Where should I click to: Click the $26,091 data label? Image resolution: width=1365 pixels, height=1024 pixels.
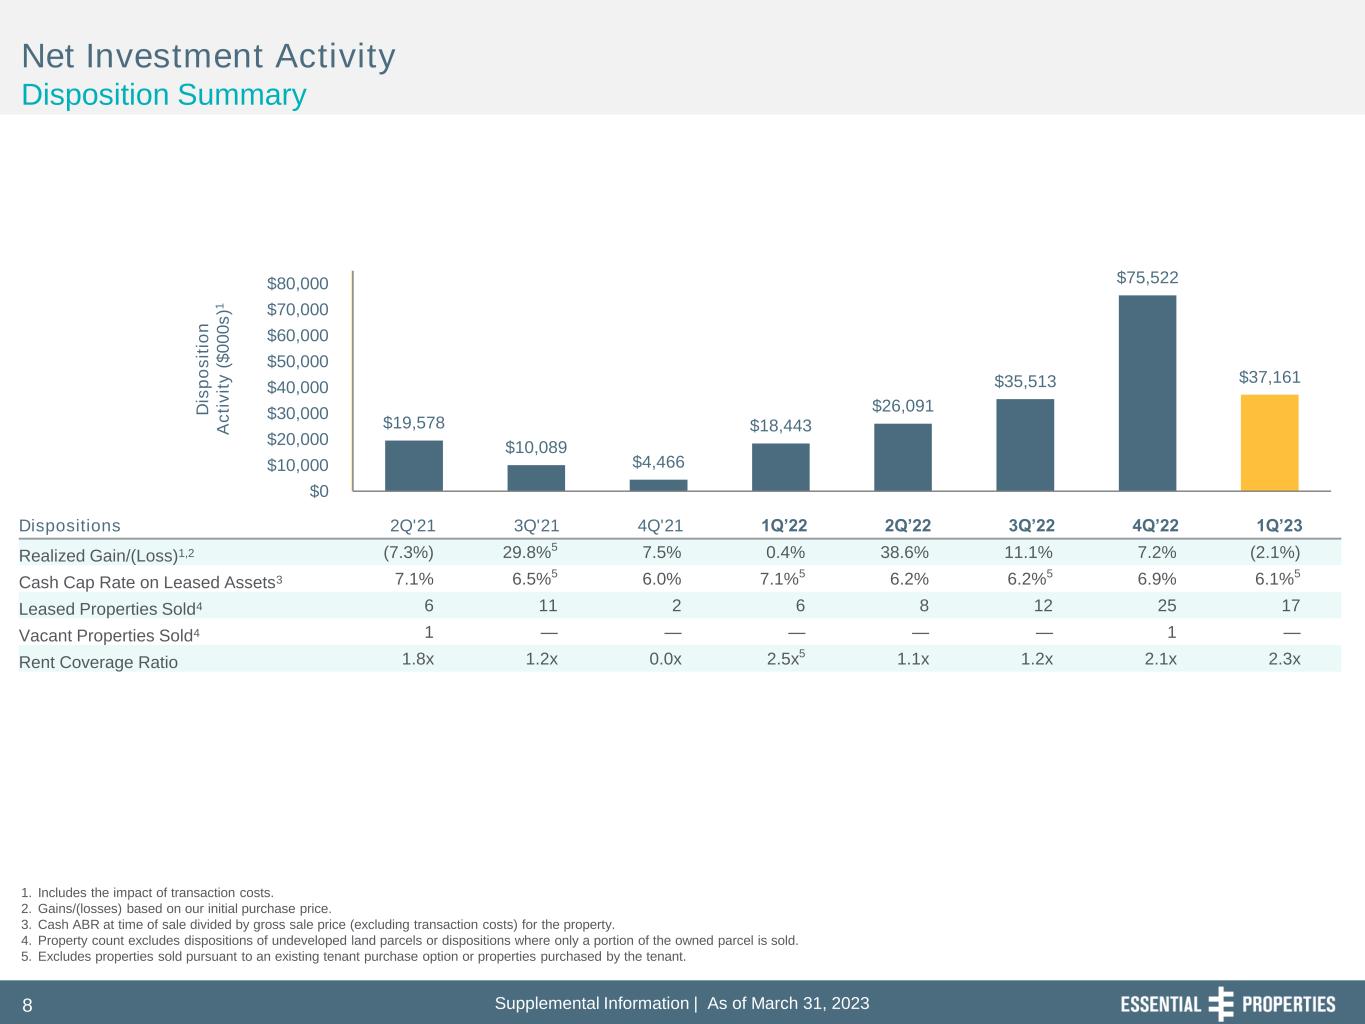pos(902,405)
